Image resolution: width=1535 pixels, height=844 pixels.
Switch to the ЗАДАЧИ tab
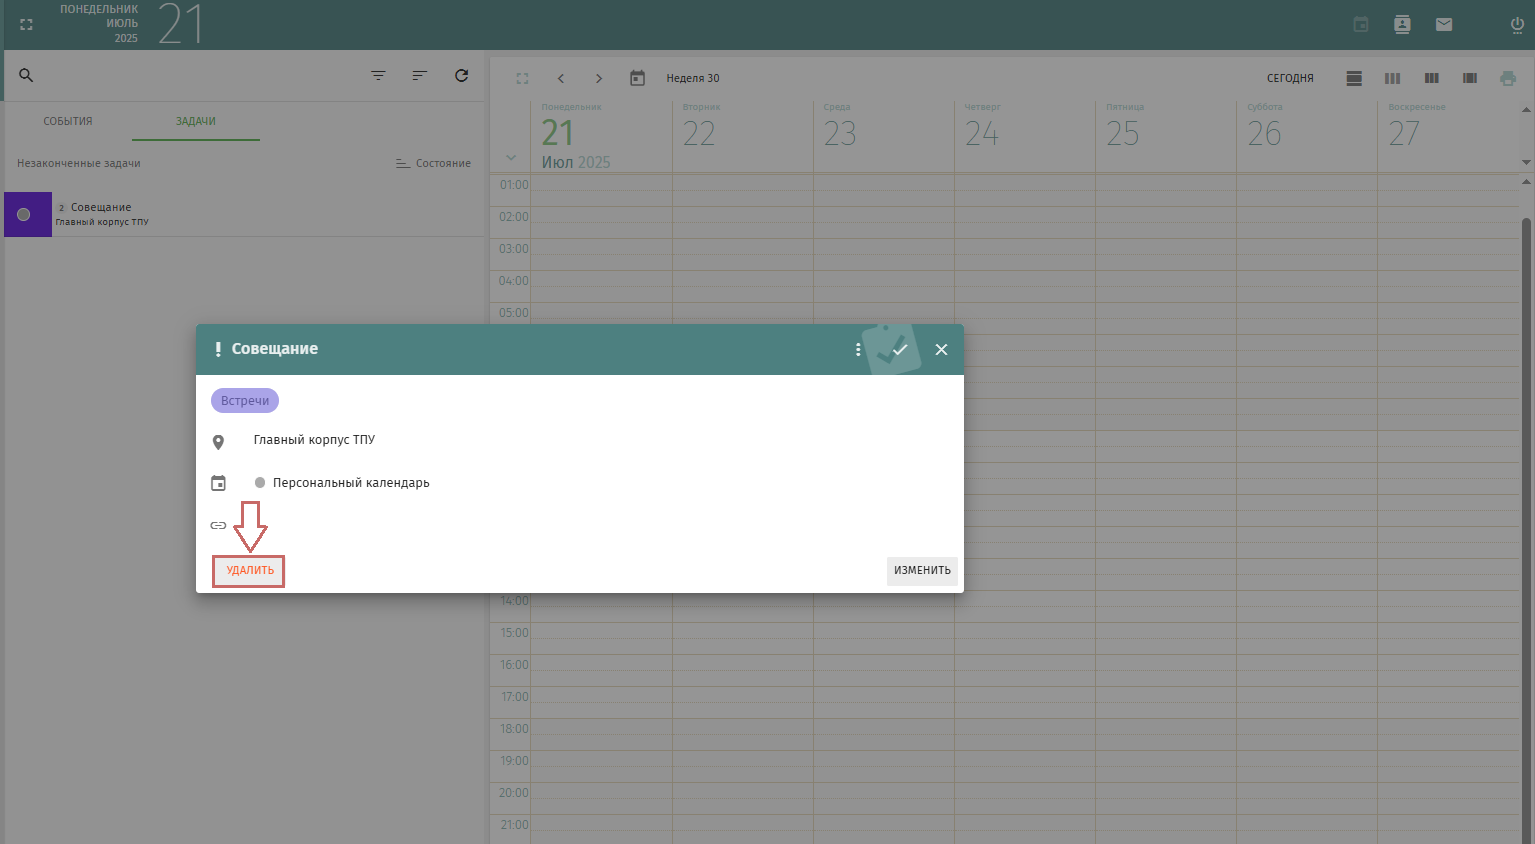[196, 121]
